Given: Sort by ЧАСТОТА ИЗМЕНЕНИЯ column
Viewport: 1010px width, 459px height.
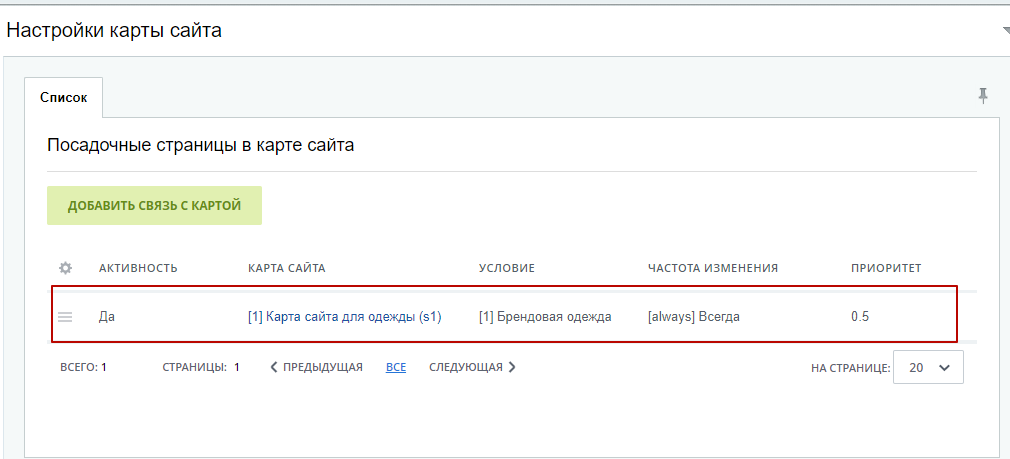Looking at the screenshot, I should click(x=713, y=268).
